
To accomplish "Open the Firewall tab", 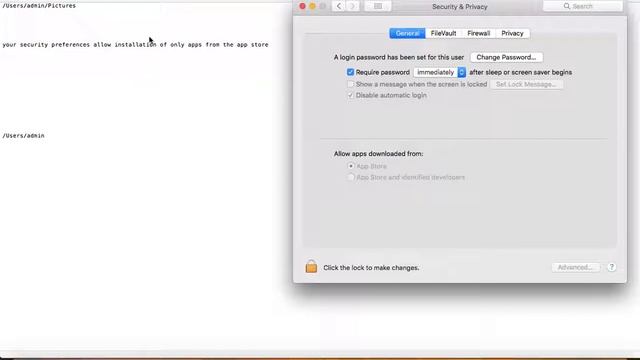I will click(478, 33).
